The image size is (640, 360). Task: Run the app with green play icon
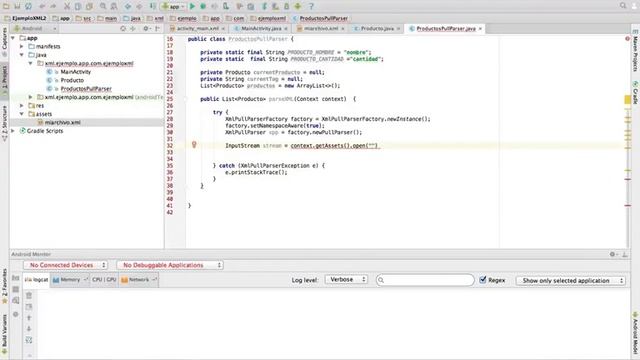pos(192,6)
